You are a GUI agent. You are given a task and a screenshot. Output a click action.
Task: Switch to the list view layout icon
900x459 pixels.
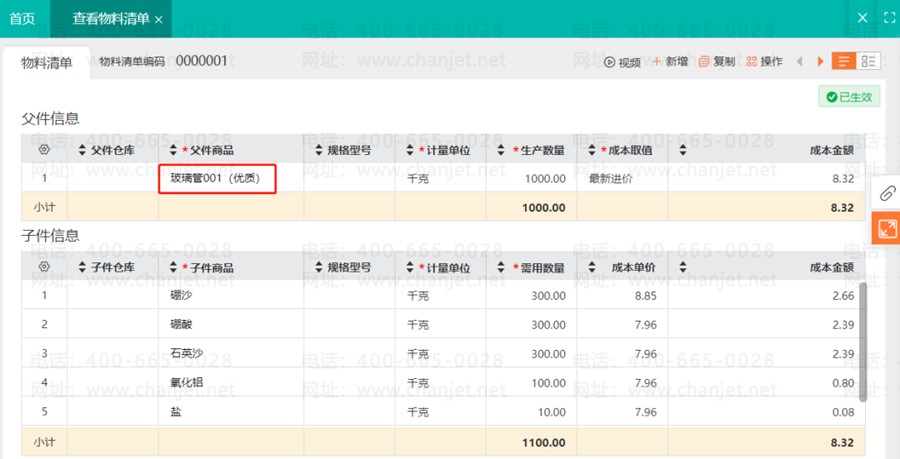(844, 61)
